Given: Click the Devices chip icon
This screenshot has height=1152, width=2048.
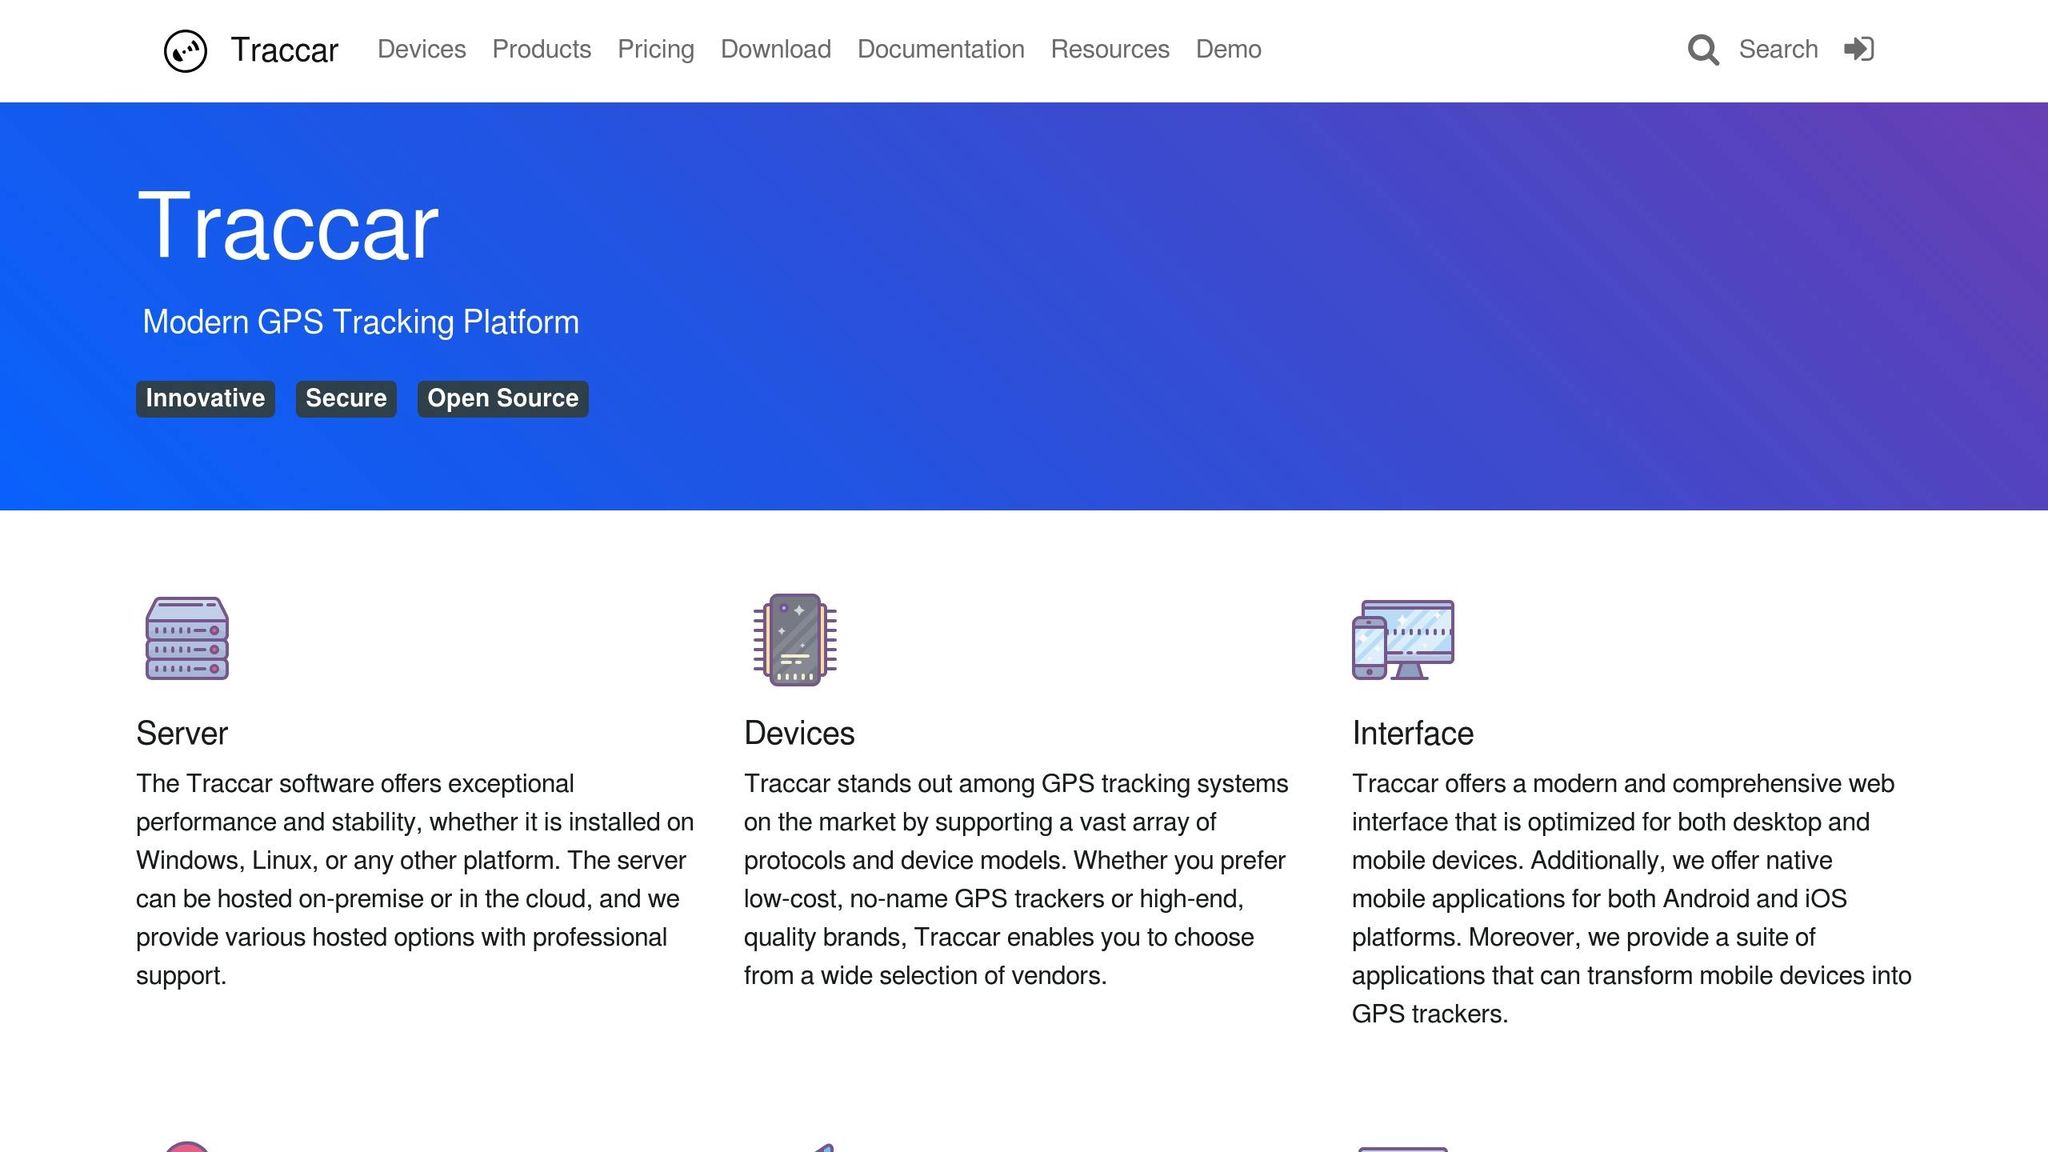Looking at the screenshot, I should point(795,639).
